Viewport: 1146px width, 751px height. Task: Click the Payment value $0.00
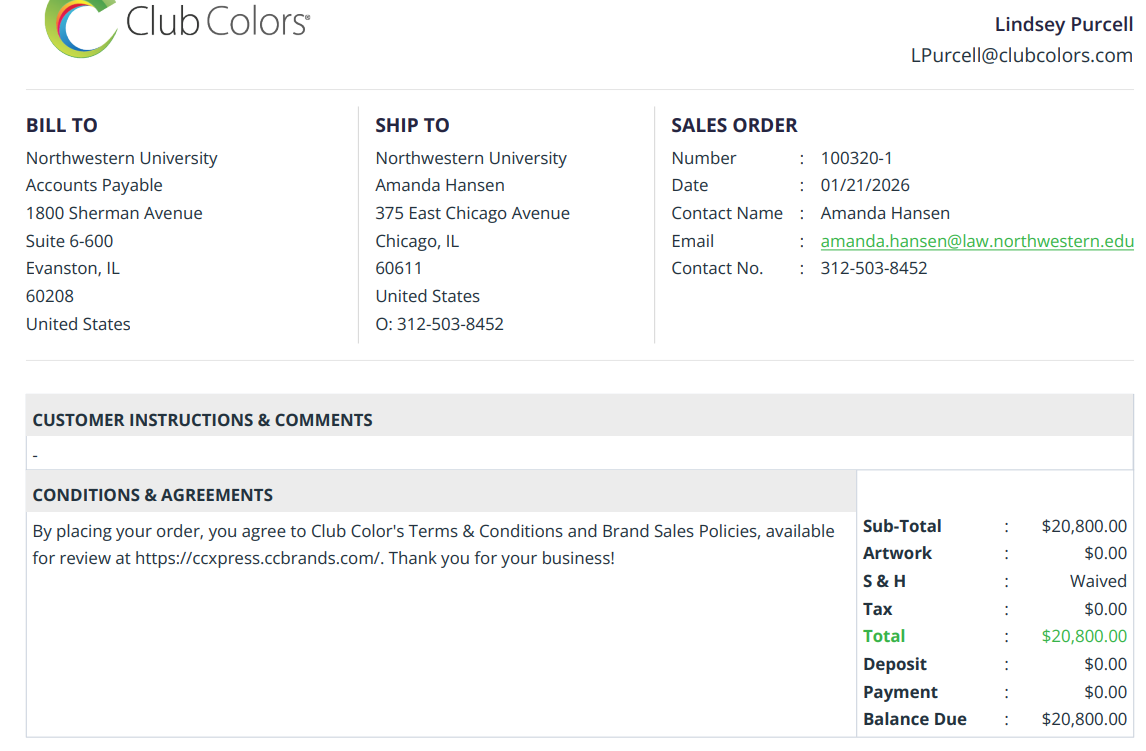point(1106,692)
